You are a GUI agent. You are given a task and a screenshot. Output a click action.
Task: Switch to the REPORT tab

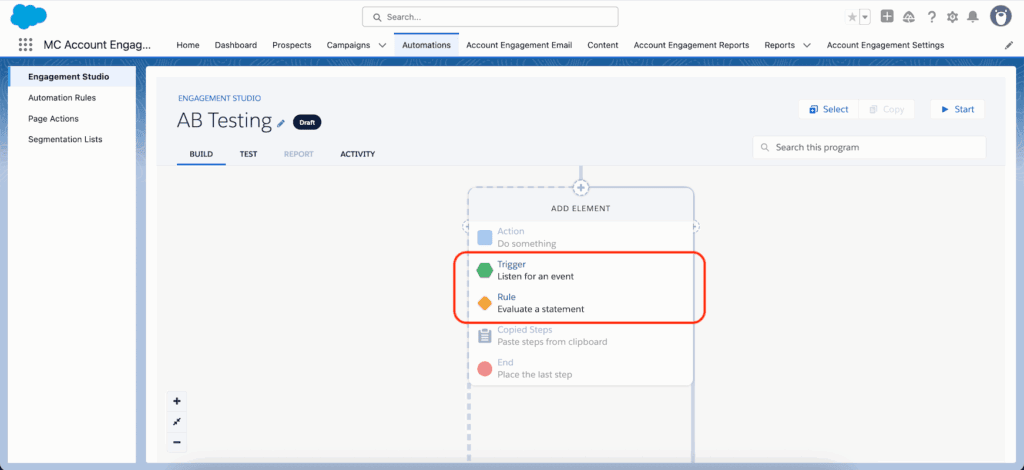click(x=298, y=154)
